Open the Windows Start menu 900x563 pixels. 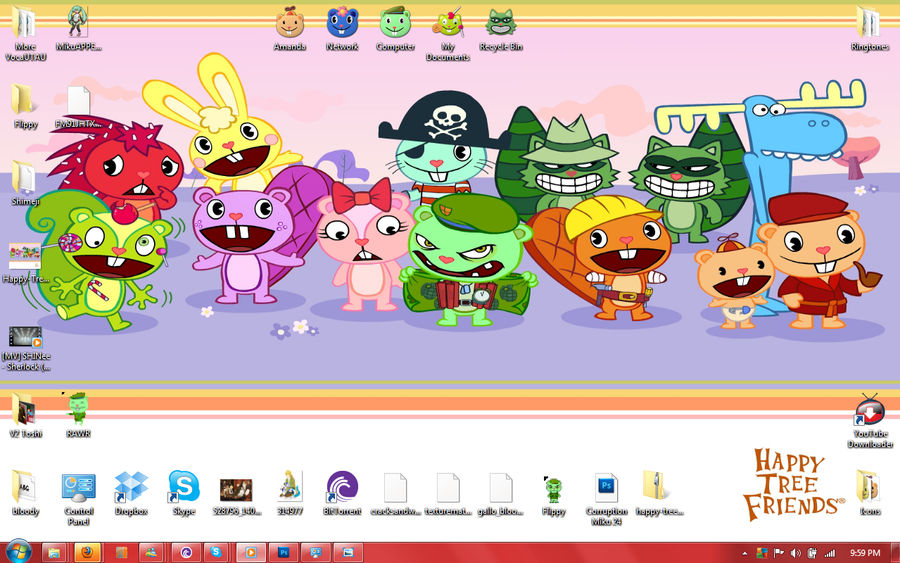[18, 552]
